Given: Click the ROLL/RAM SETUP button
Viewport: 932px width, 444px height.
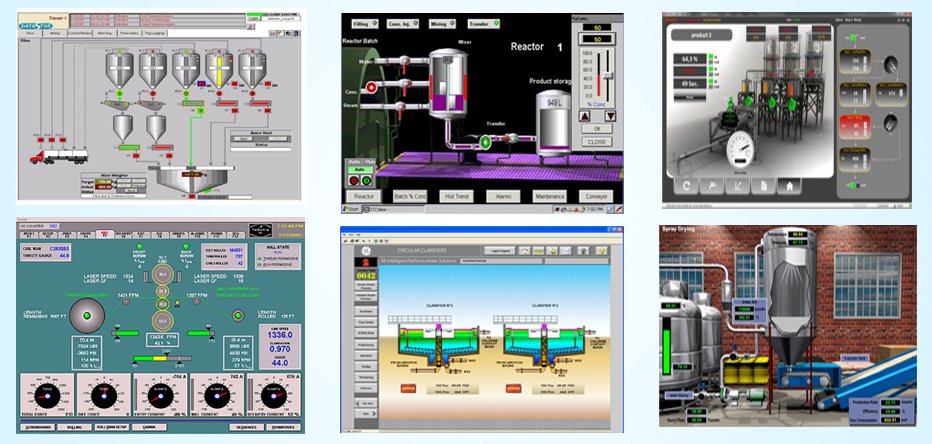Looking at the screenshot, I should (111, 427).
